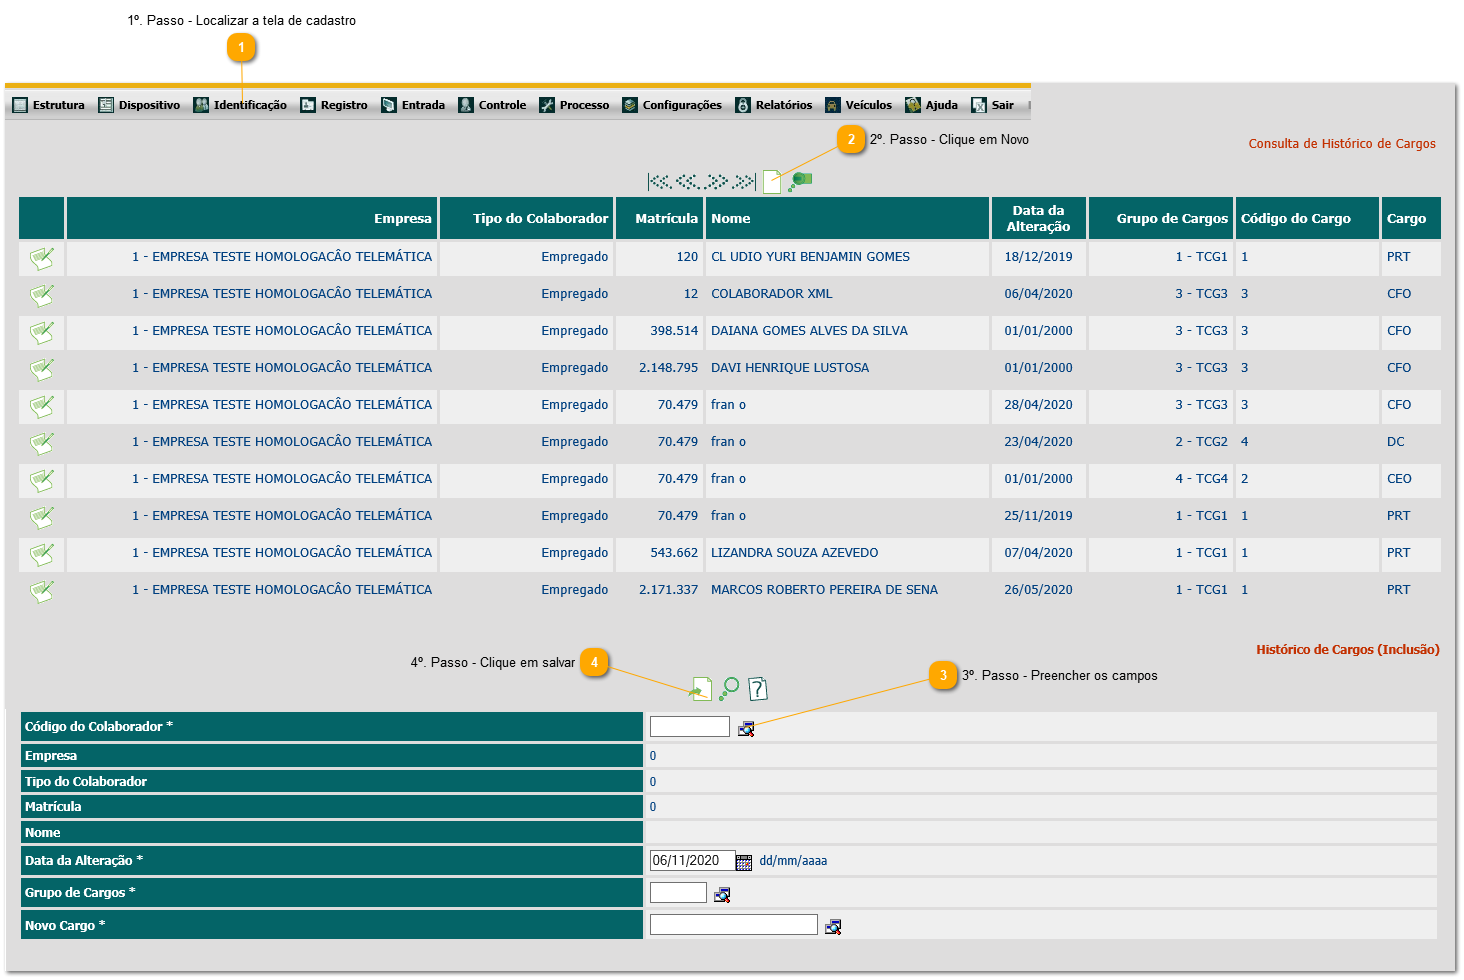Click the Sair menu item
Screen dimensions: 1464x980
(993, 105)
